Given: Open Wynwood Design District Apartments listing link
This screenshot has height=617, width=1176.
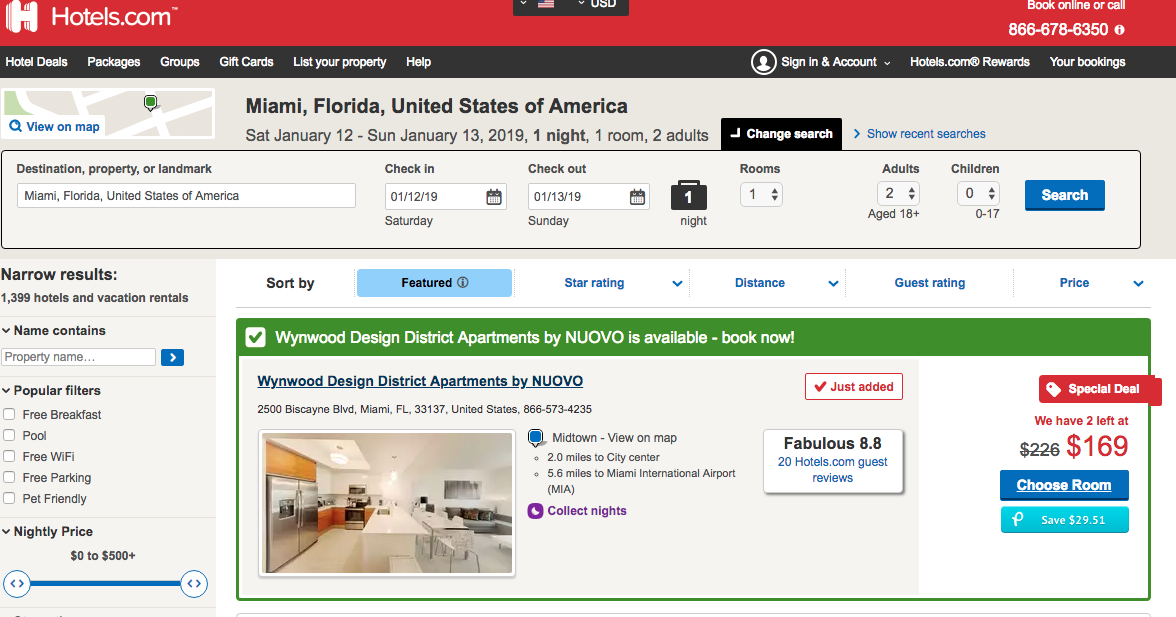Looking at the screenshot, I should (420, 381).
